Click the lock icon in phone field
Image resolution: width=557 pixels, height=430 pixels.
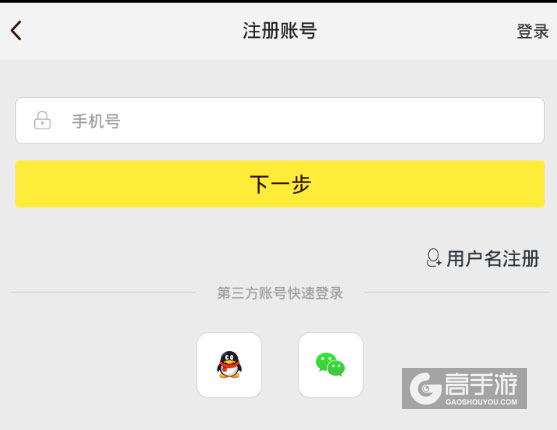coord(42,120)
